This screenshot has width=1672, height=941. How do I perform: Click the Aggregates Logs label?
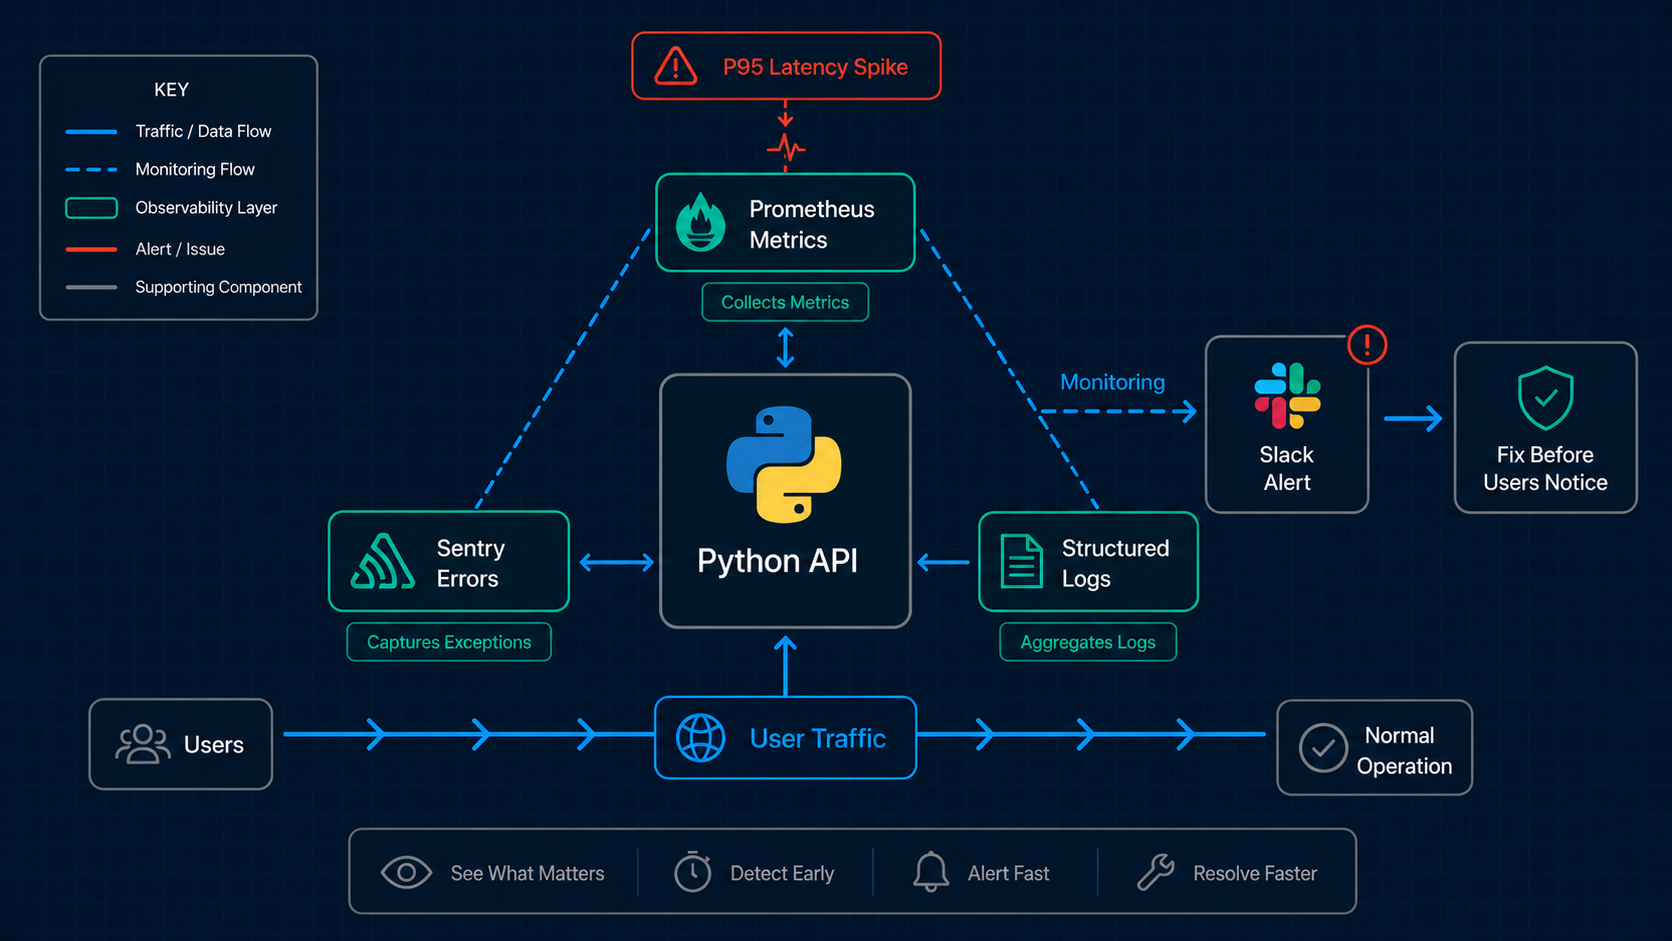(1088, 642)
